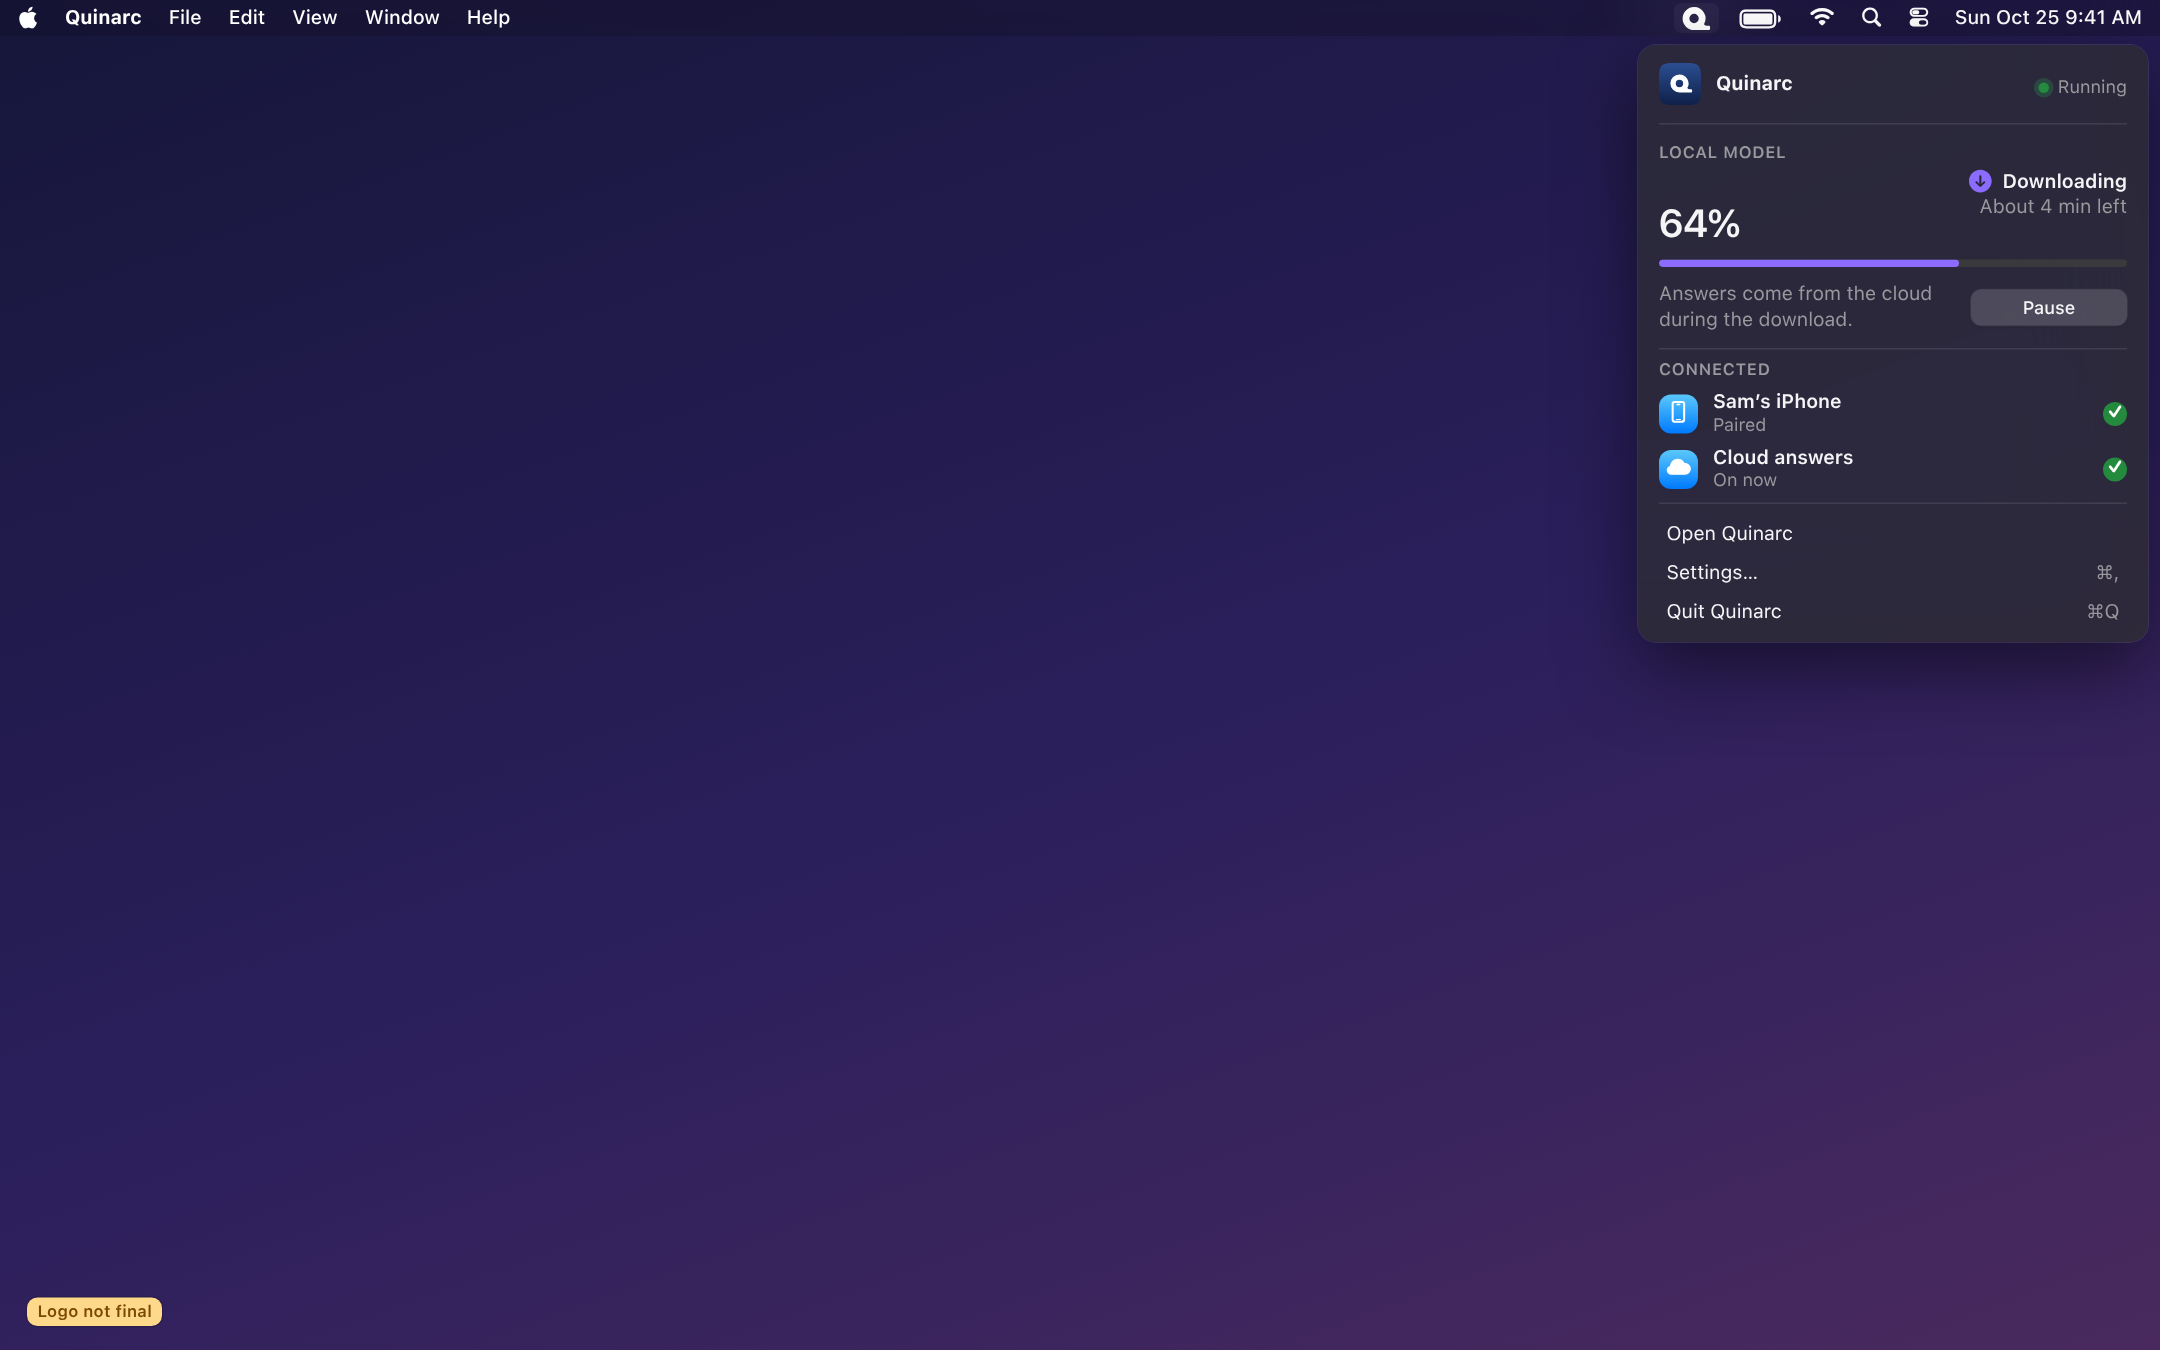Open the View menu

tap(314, 17)
